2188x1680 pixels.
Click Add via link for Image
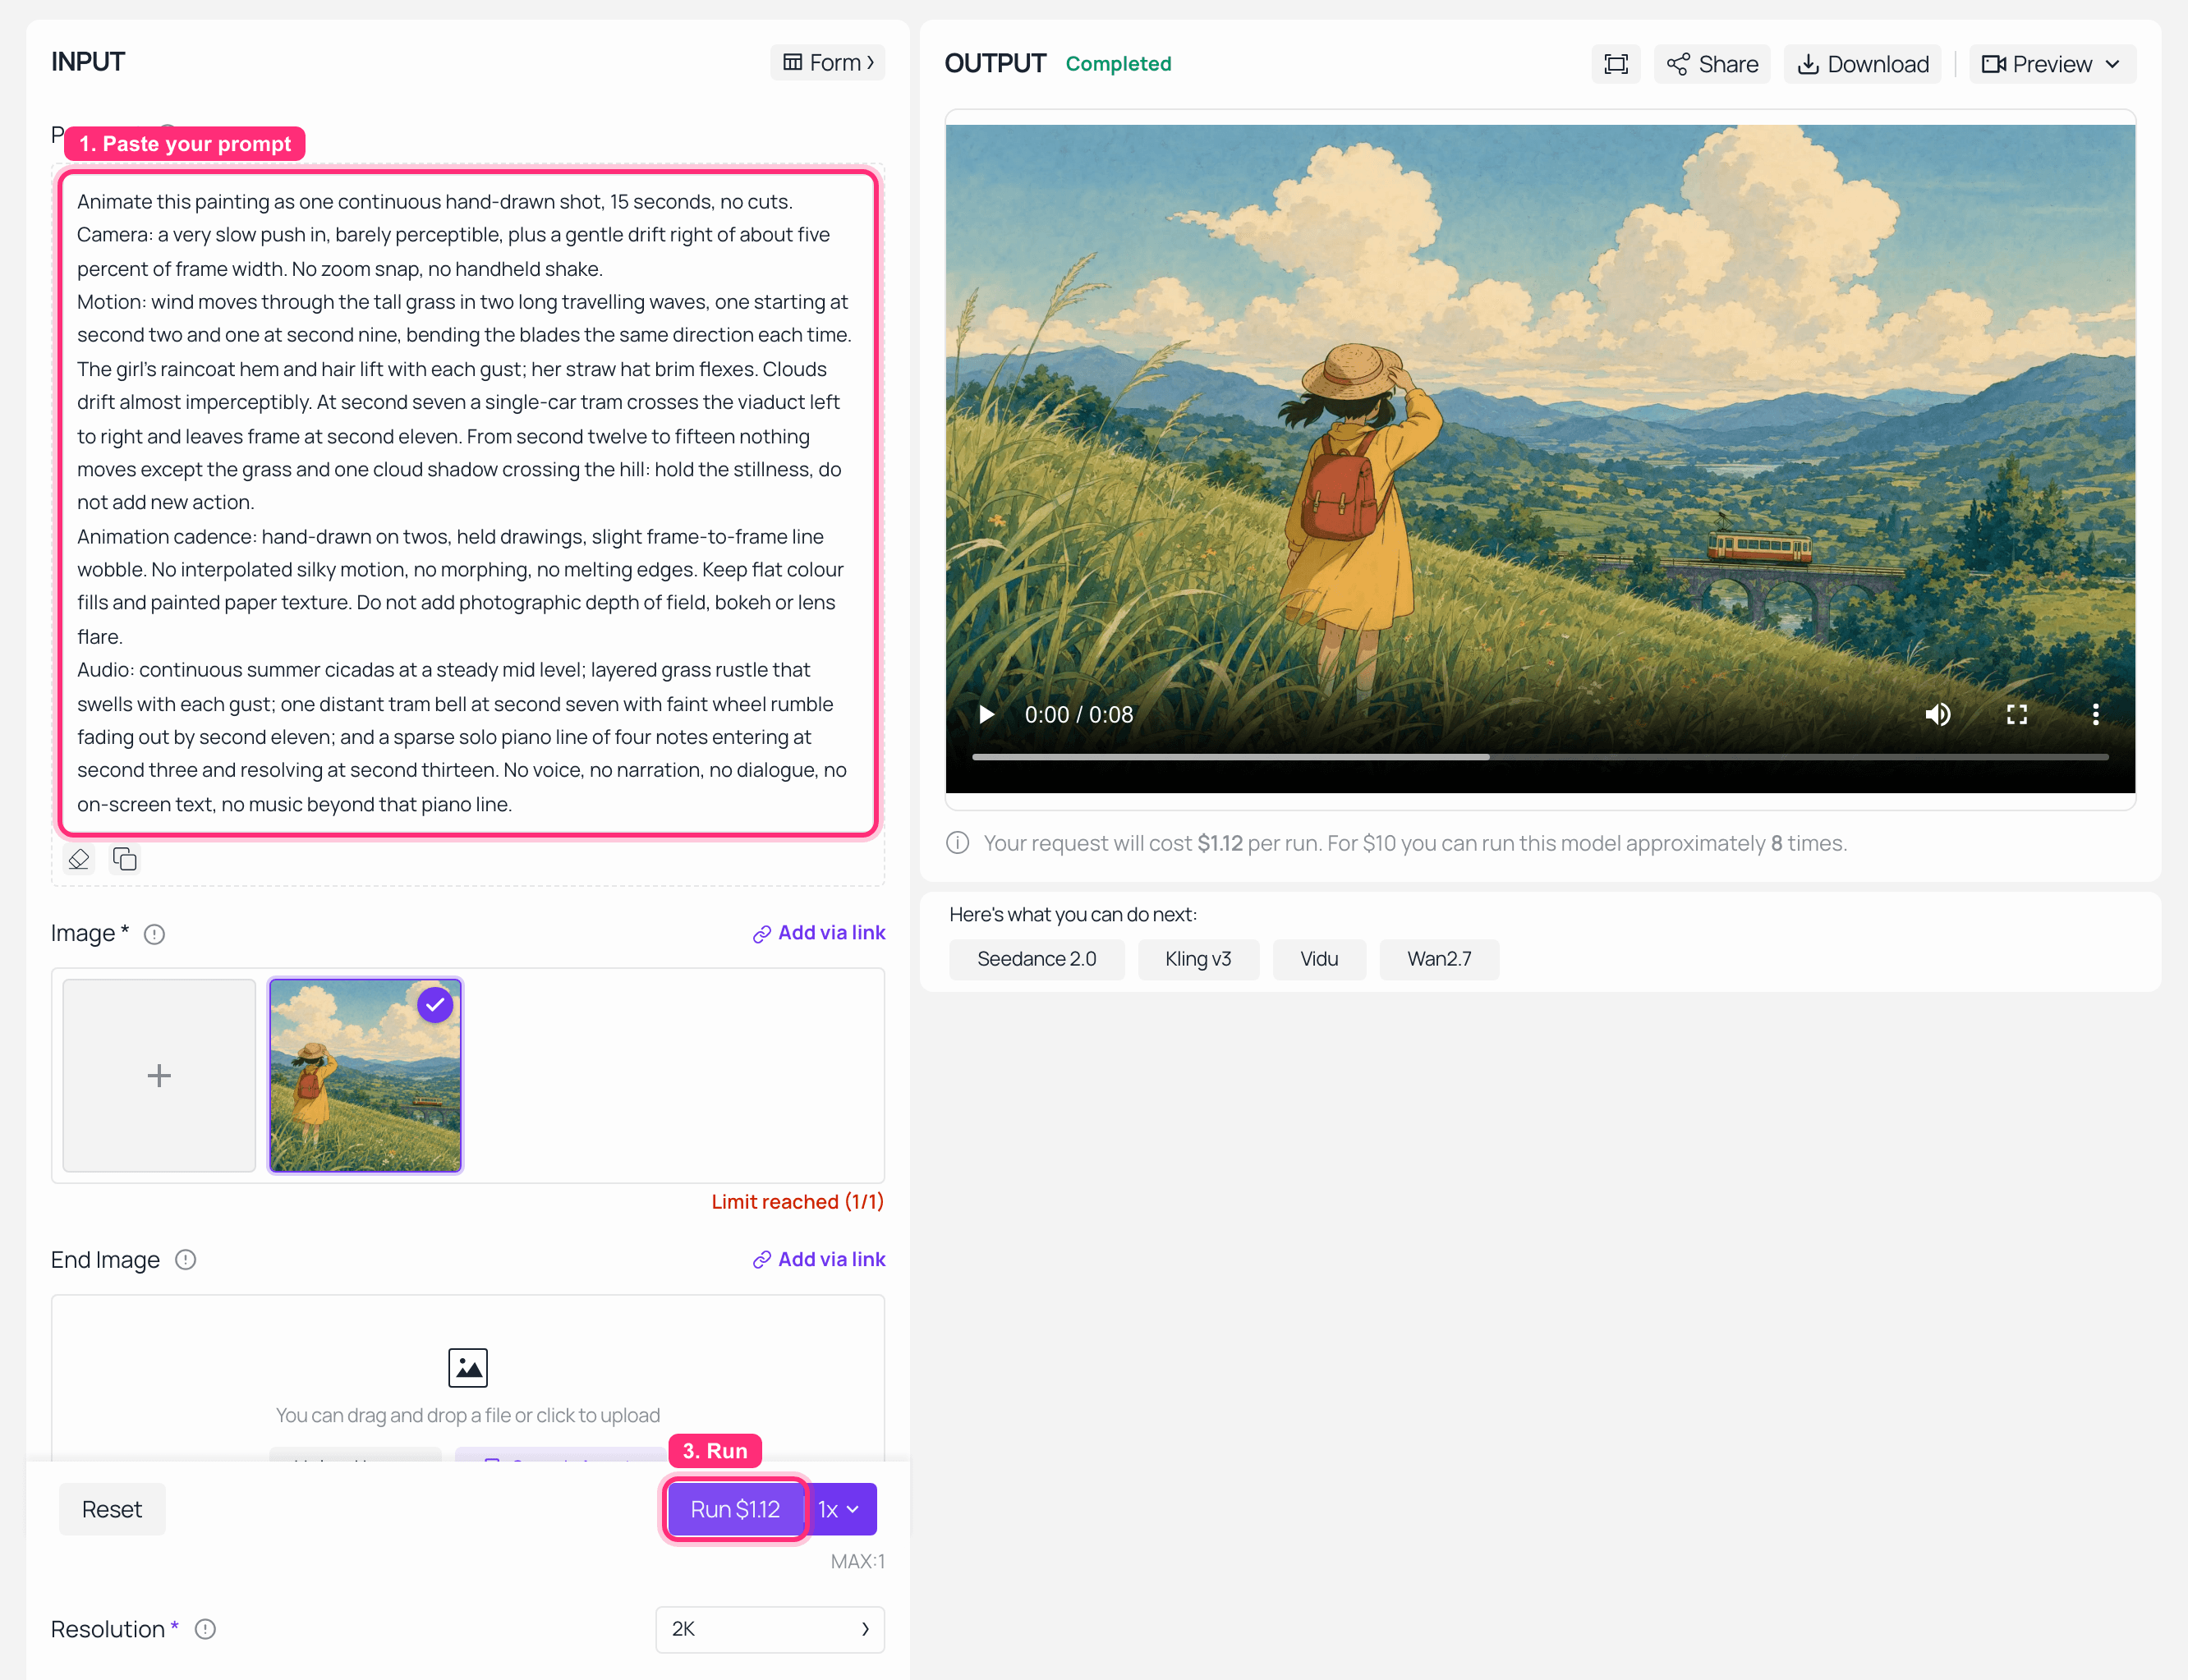[x=819, y=933]
